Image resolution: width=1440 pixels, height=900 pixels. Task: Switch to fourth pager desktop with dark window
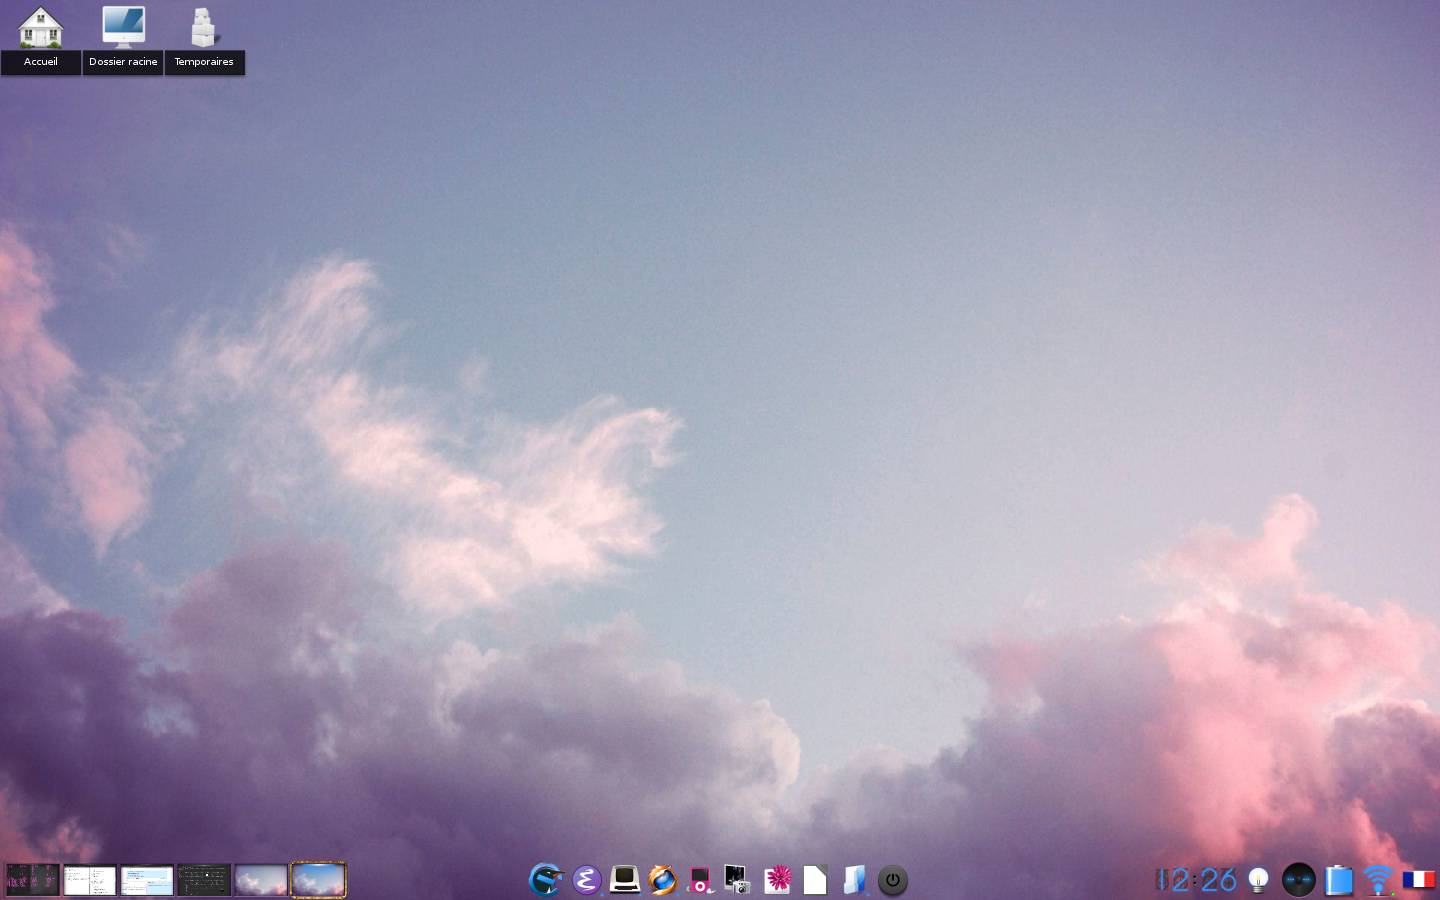point(204,880)
